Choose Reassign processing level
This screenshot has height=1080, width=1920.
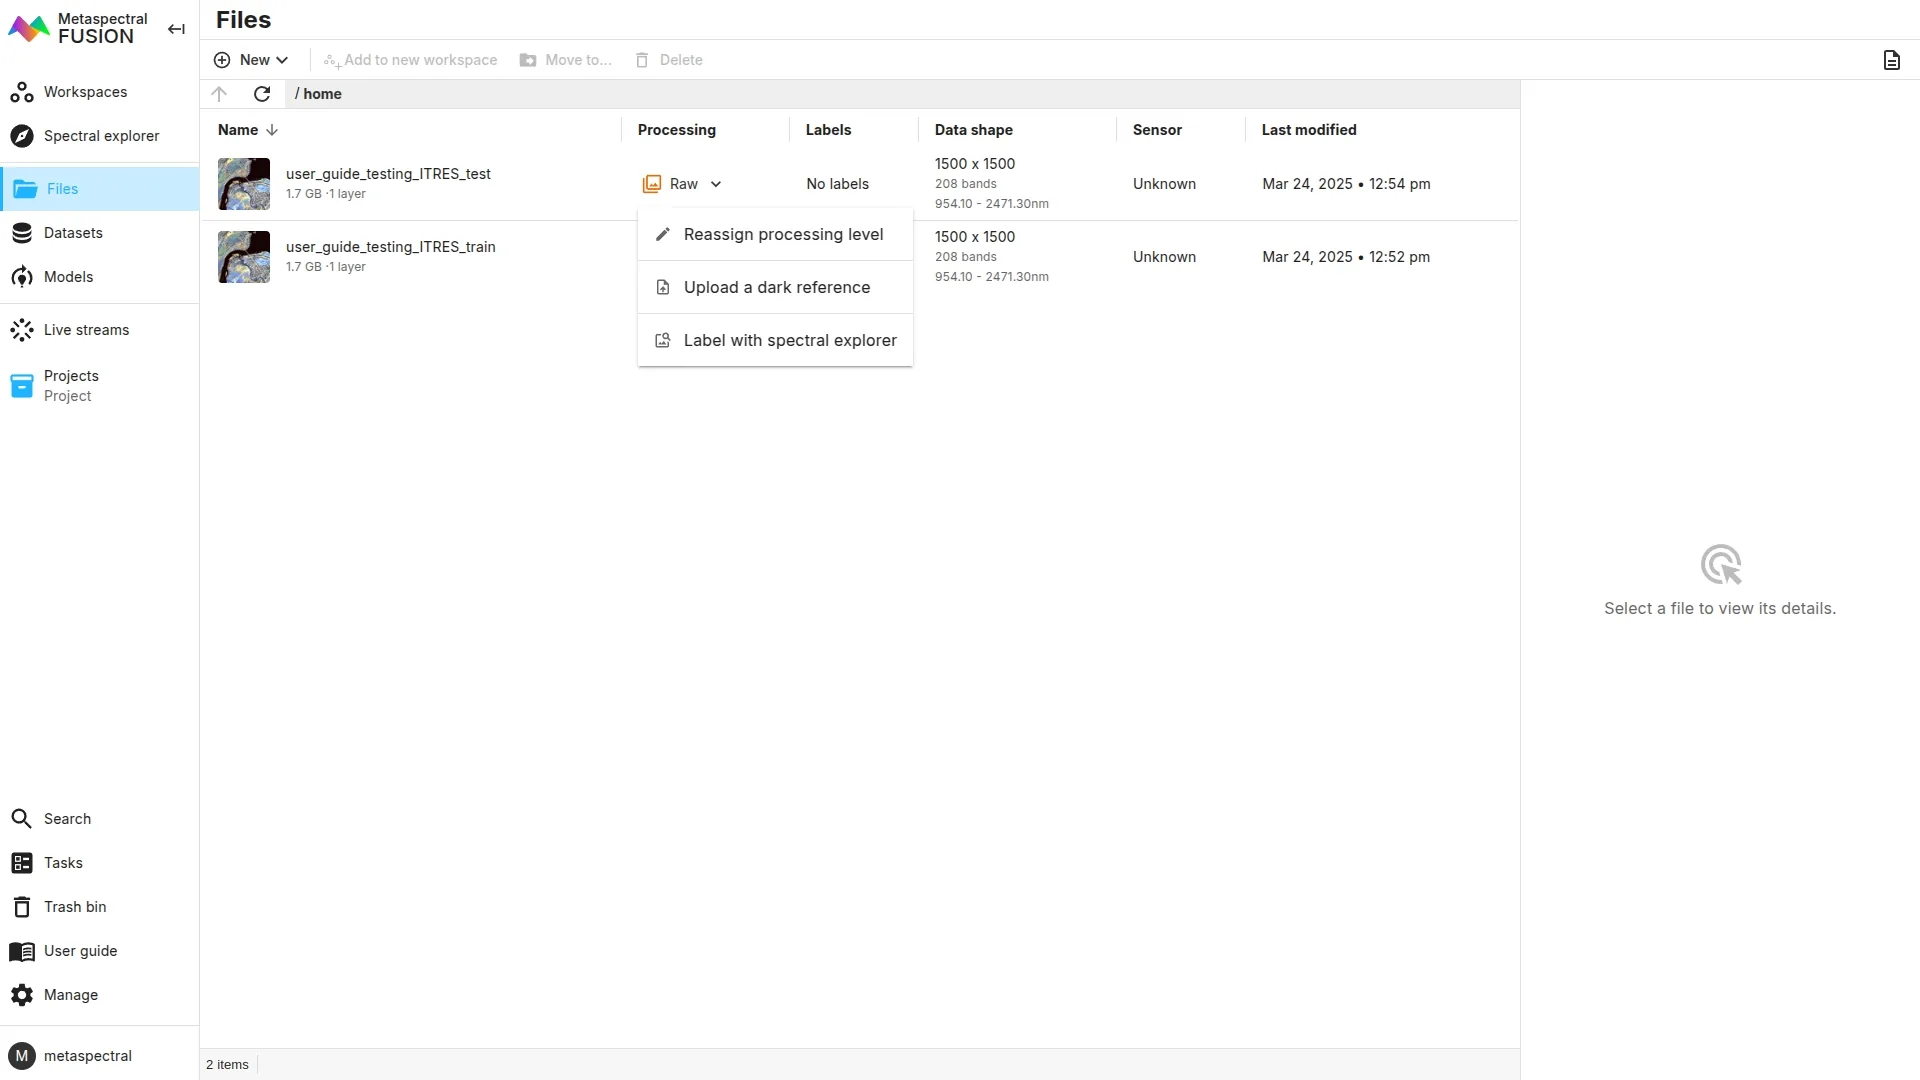point(782,234)
